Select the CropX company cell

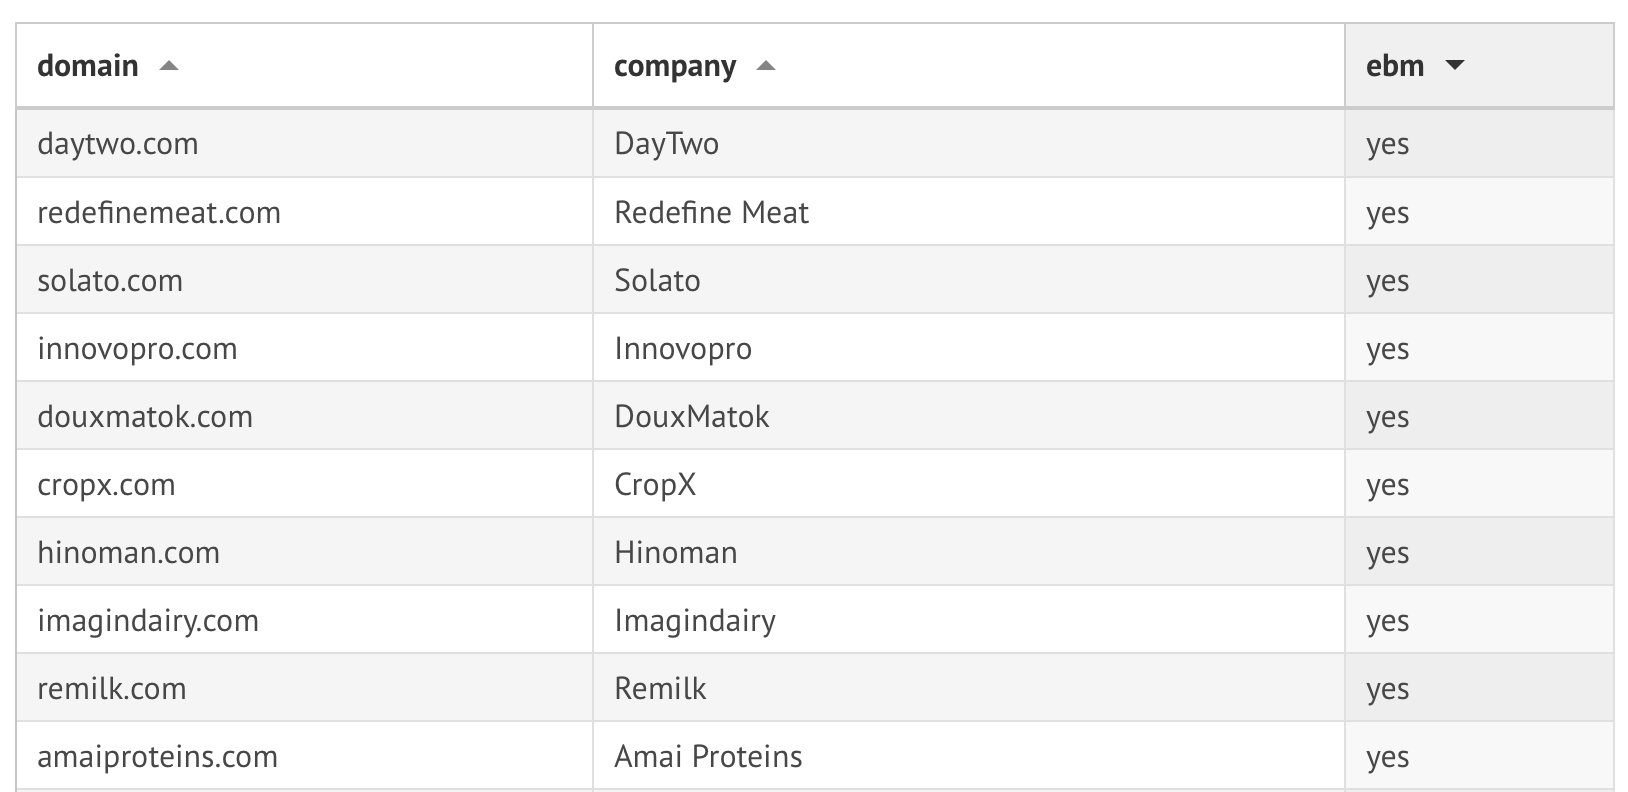(x=655, y=484)
